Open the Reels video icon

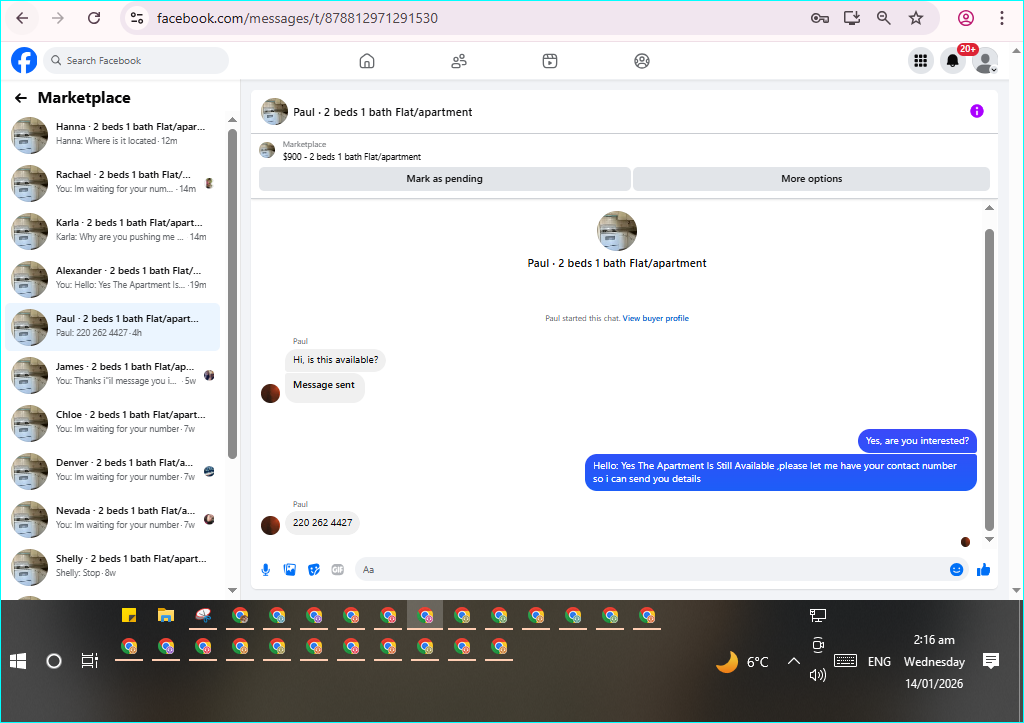click(550, 61)
